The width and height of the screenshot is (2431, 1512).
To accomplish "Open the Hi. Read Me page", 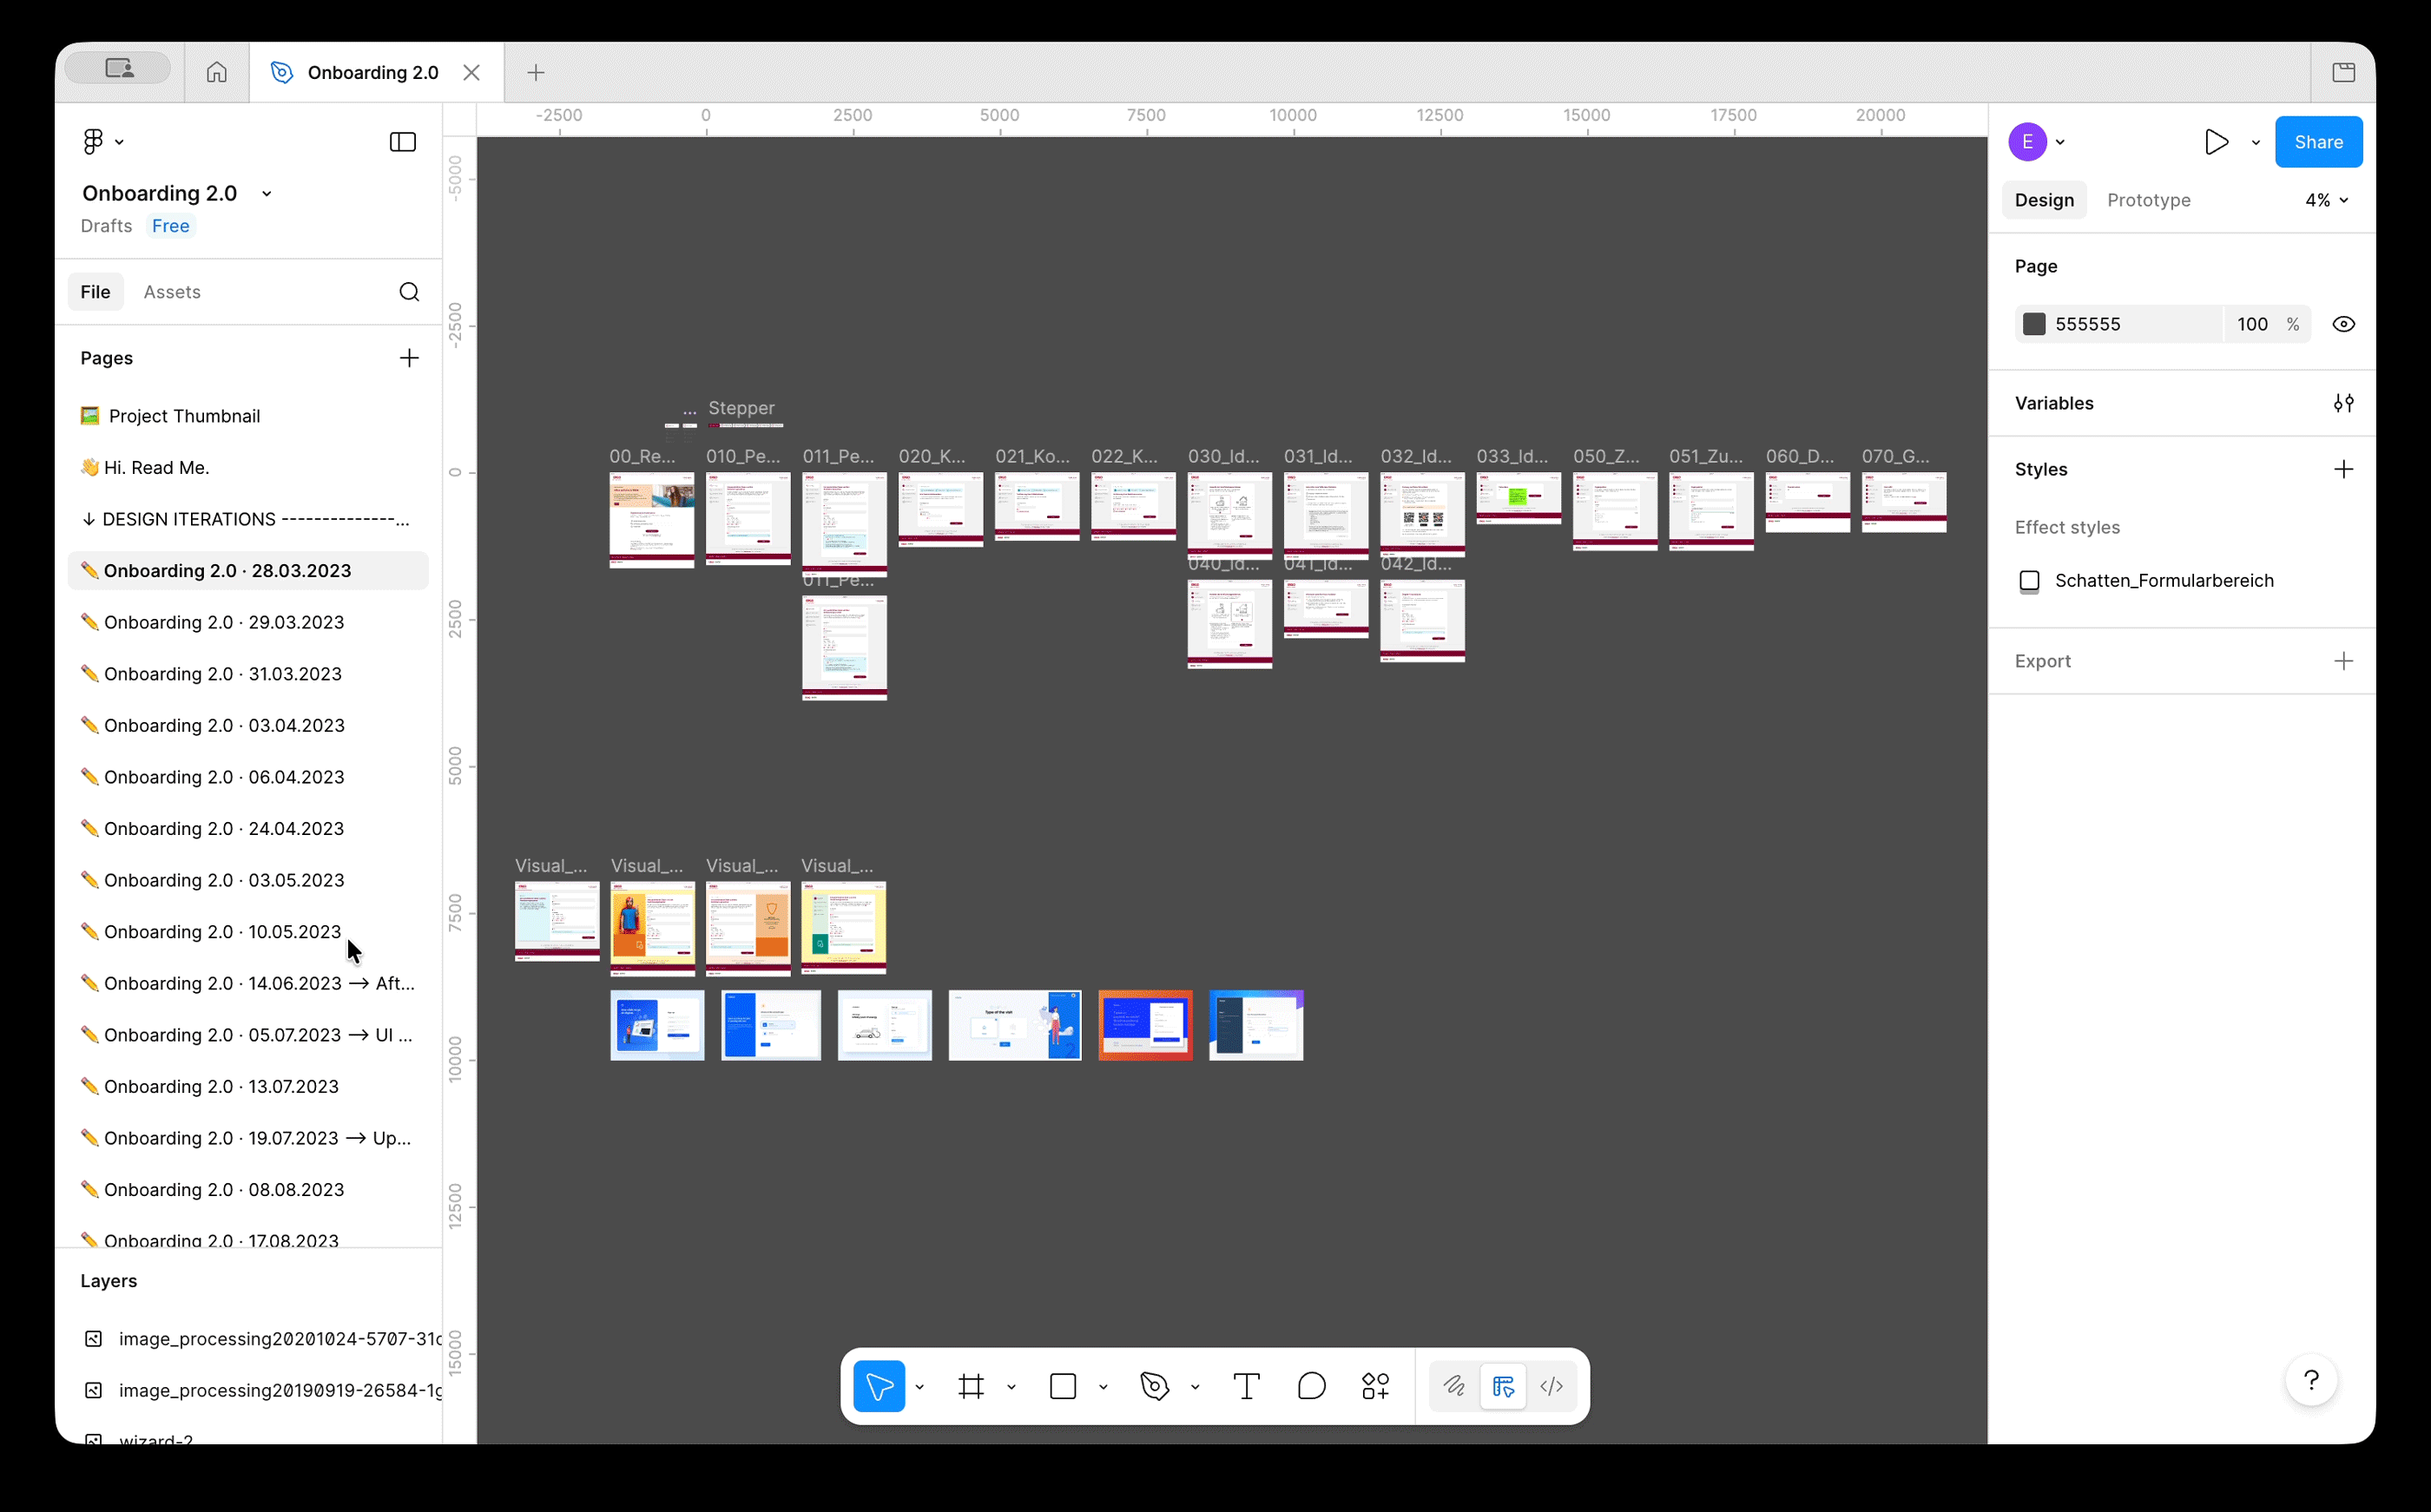I will (156, 466).
